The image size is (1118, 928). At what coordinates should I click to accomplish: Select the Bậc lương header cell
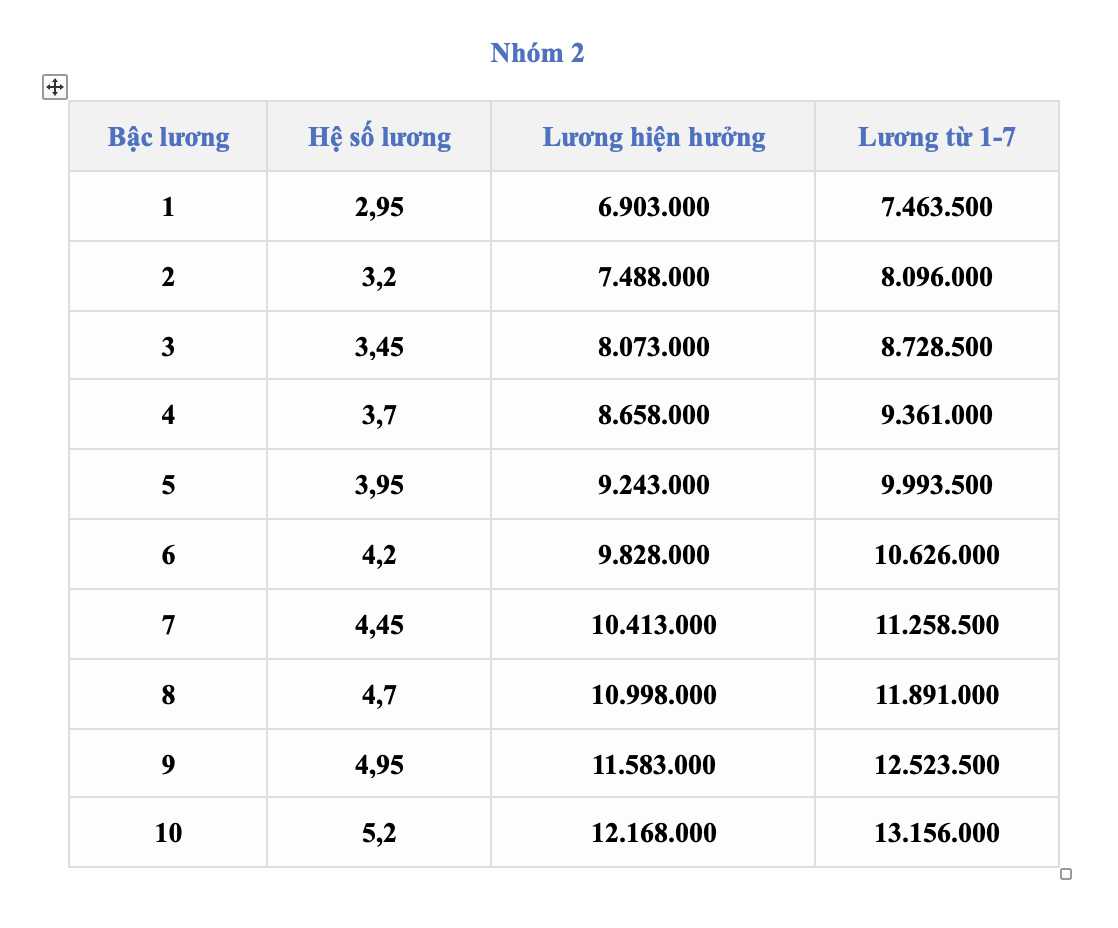pyautogui.click(x=168, y=136)
